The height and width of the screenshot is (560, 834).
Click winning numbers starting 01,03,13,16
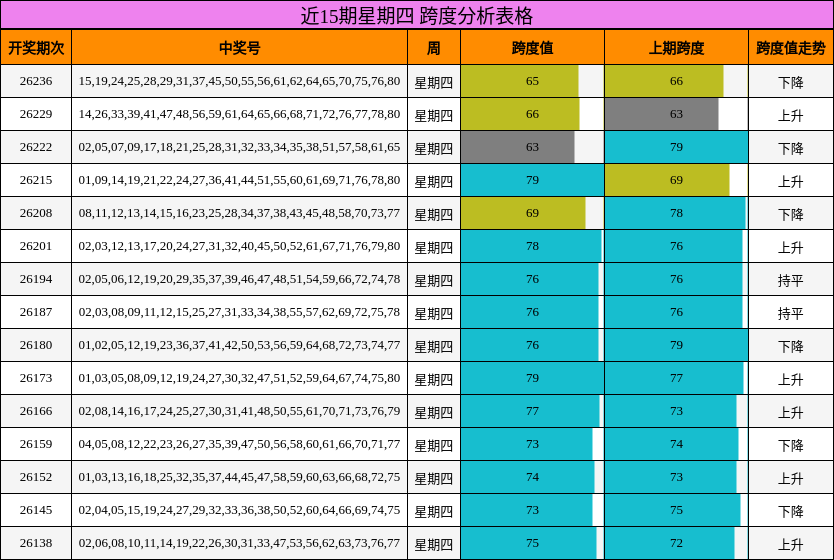tap(239, 477)
